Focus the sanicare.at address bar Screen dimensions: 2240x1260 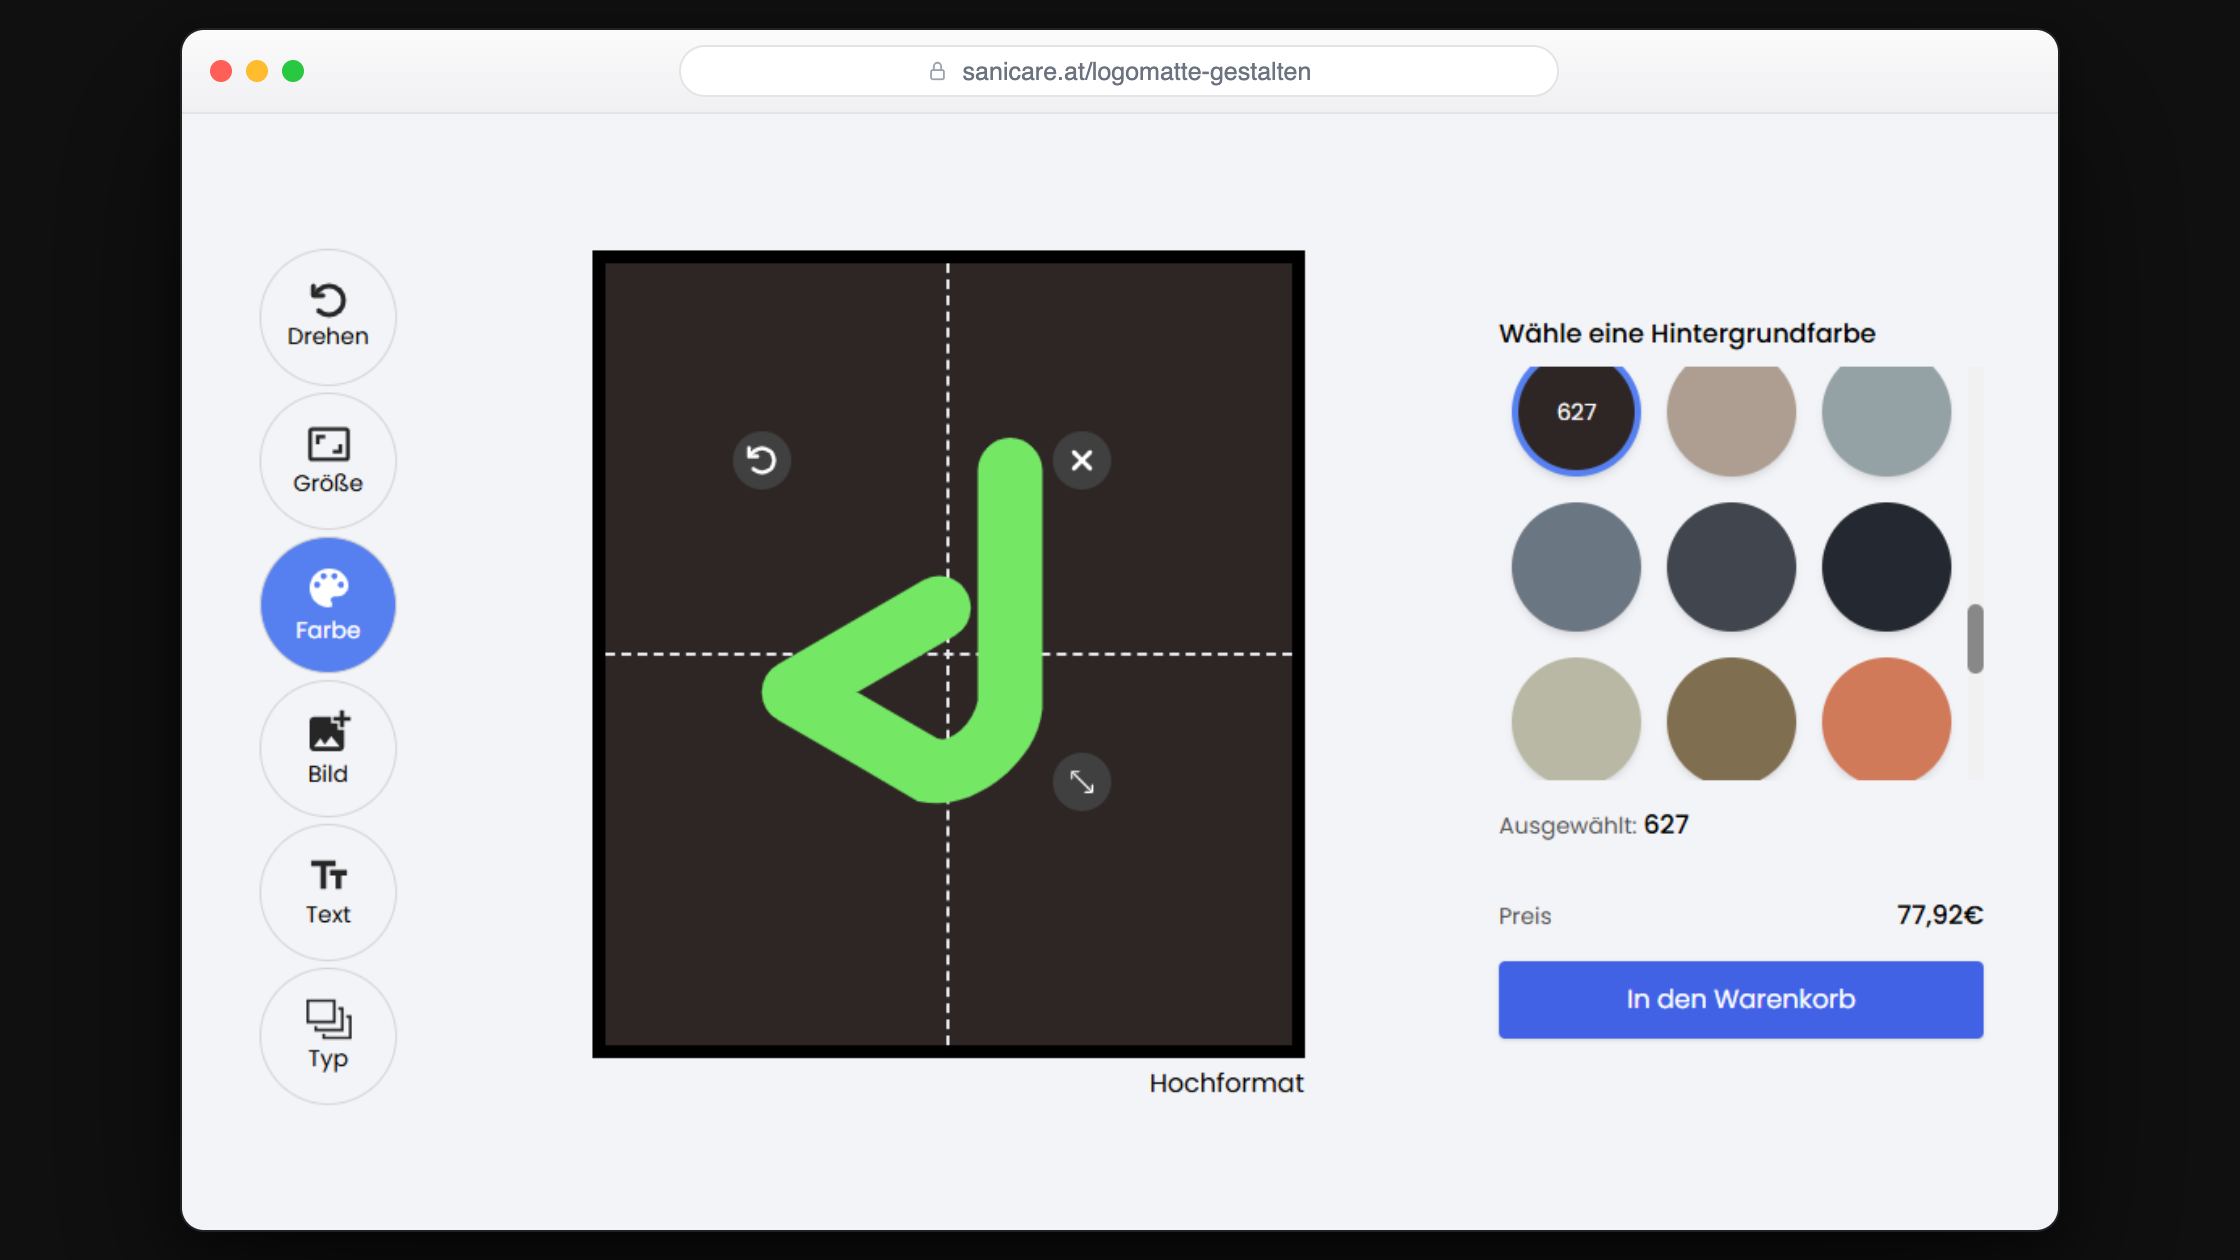1118,71
